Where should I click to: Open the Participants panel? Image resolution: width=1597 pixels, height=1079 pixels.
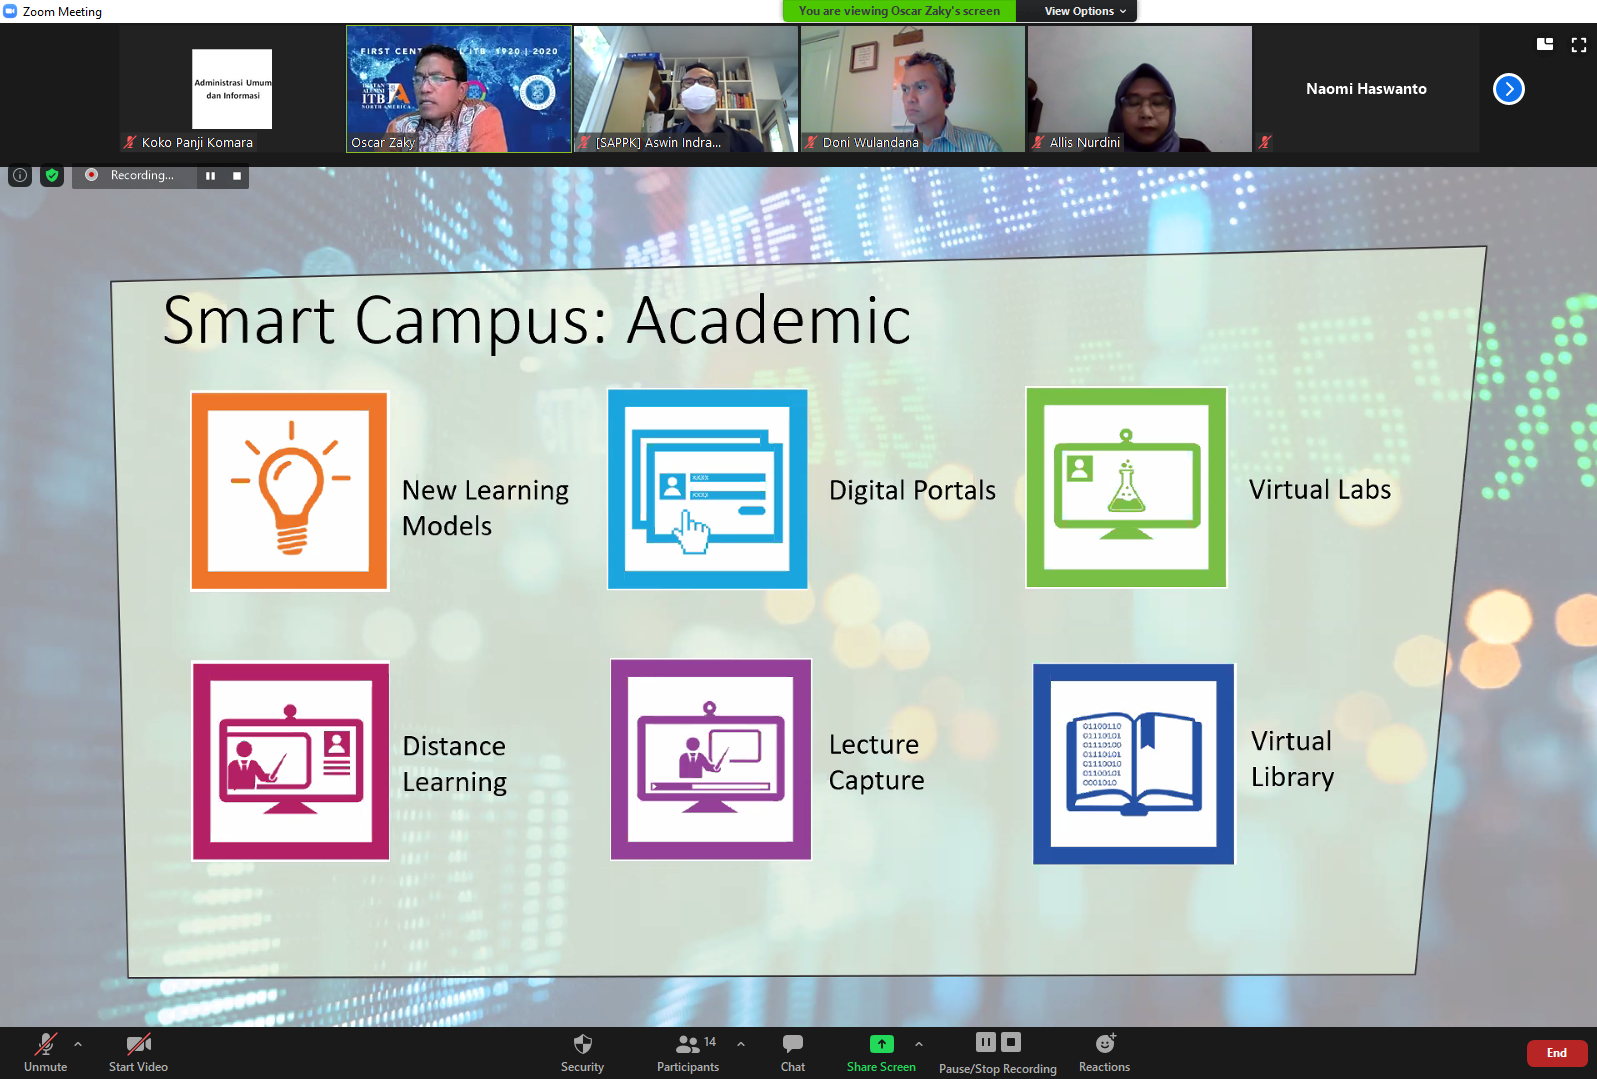(687, 1052)
